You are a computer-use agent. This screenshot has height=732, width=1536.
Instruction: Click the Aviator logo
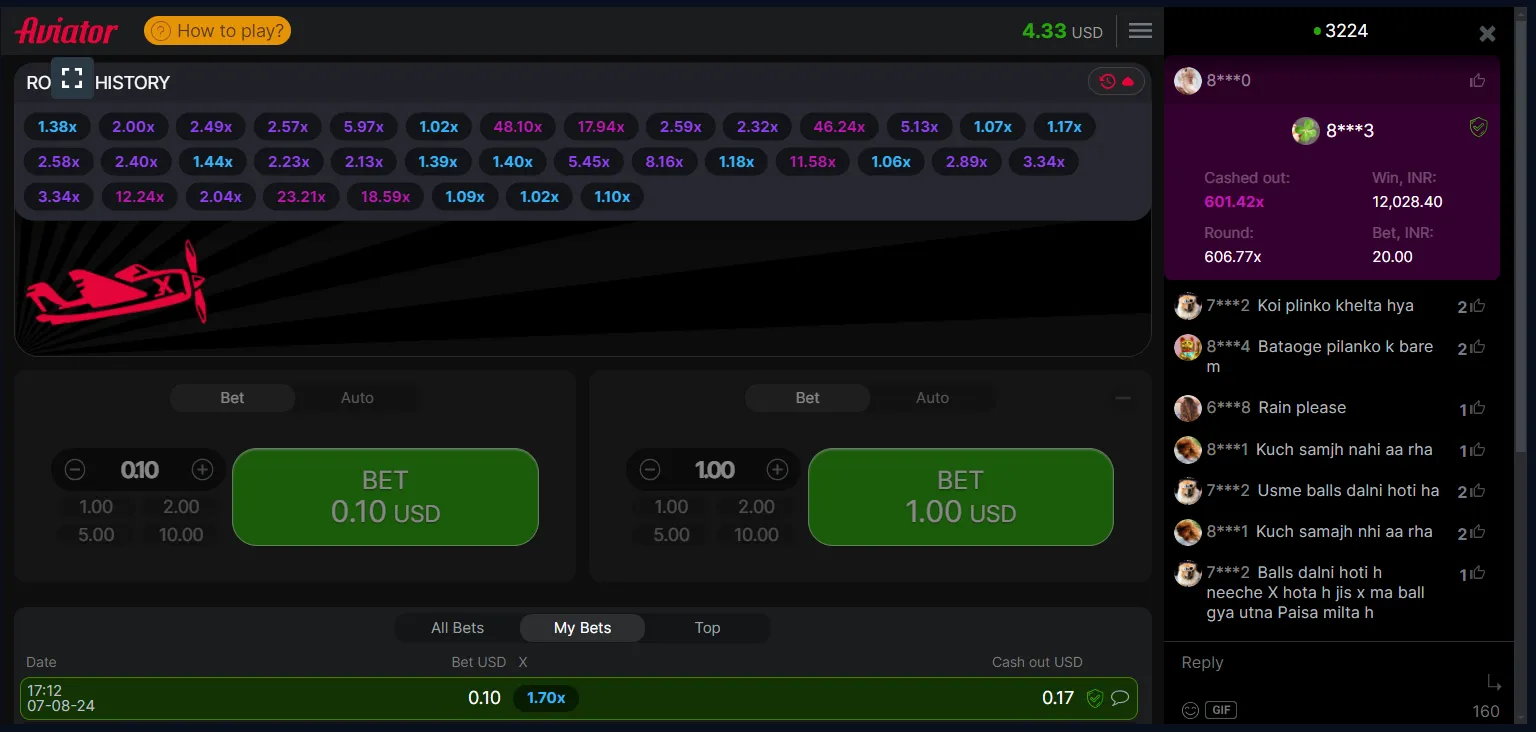coord(66,31)
